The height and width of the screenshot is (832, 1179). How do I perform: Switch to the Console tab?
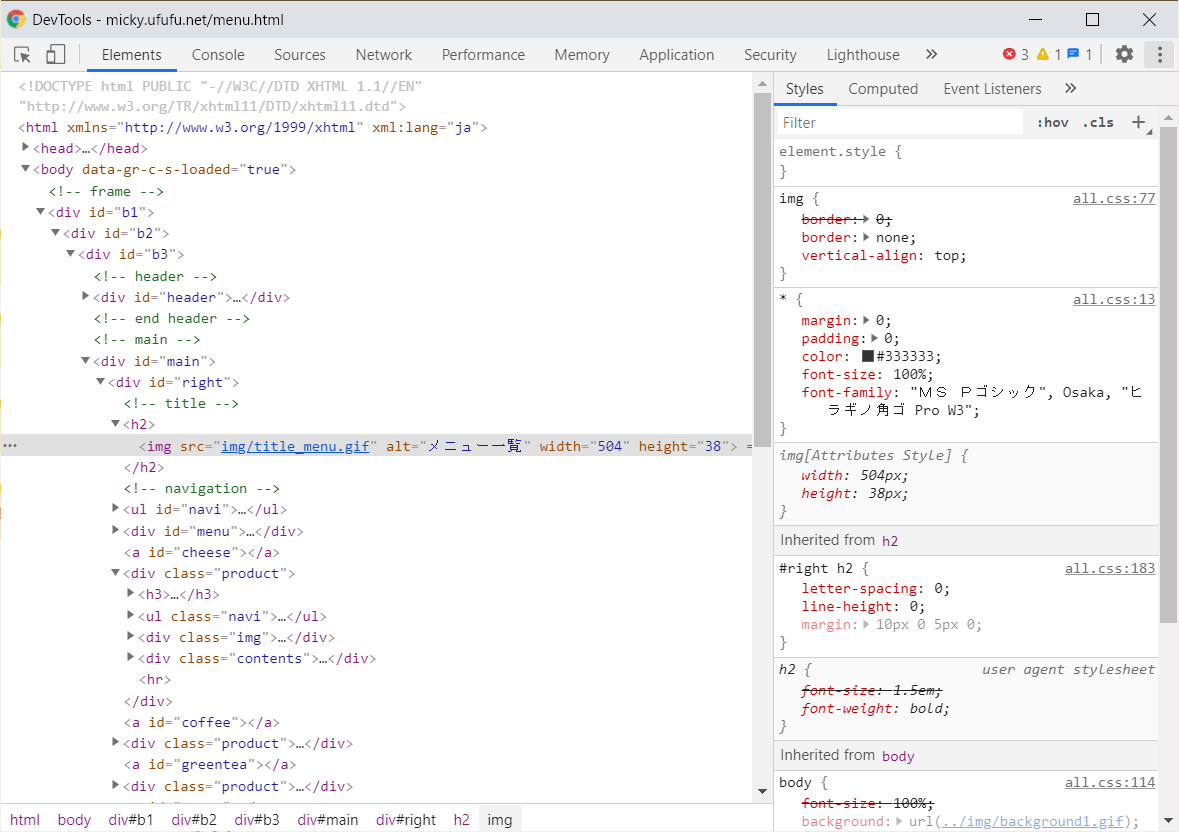218,55
